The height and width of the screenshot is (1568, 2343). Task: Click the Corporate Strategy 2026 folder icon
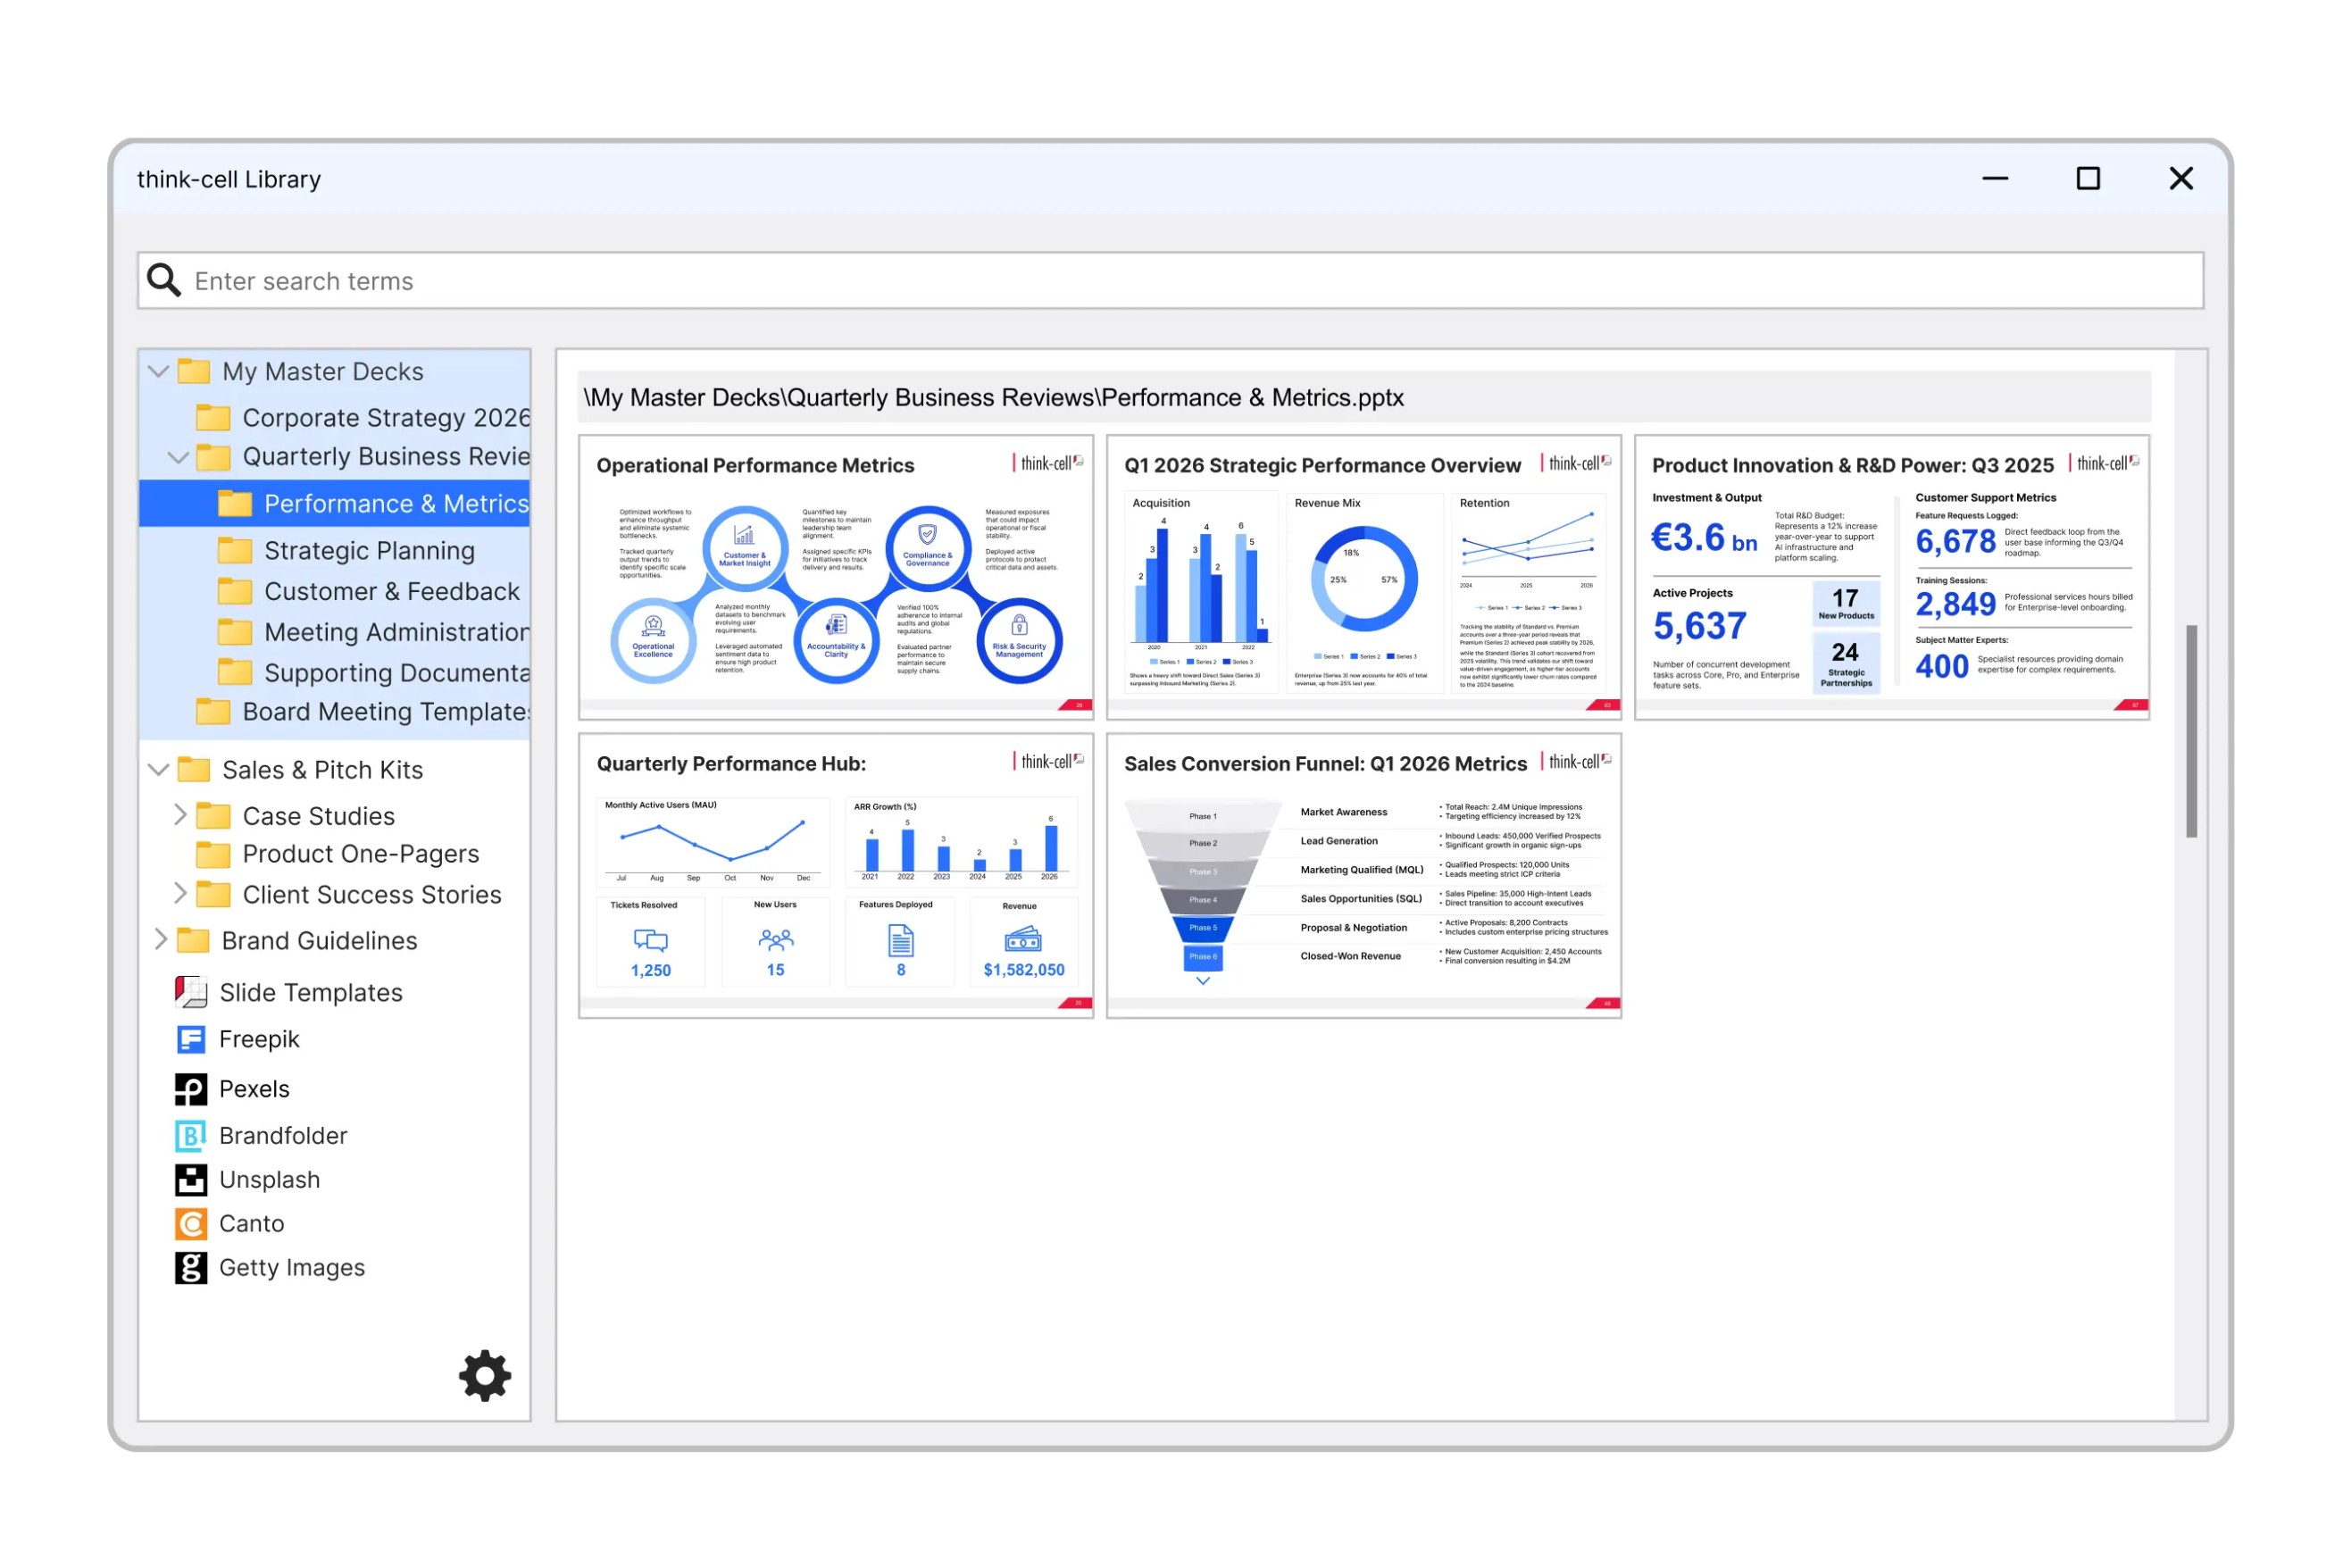(x=213, y=416)
